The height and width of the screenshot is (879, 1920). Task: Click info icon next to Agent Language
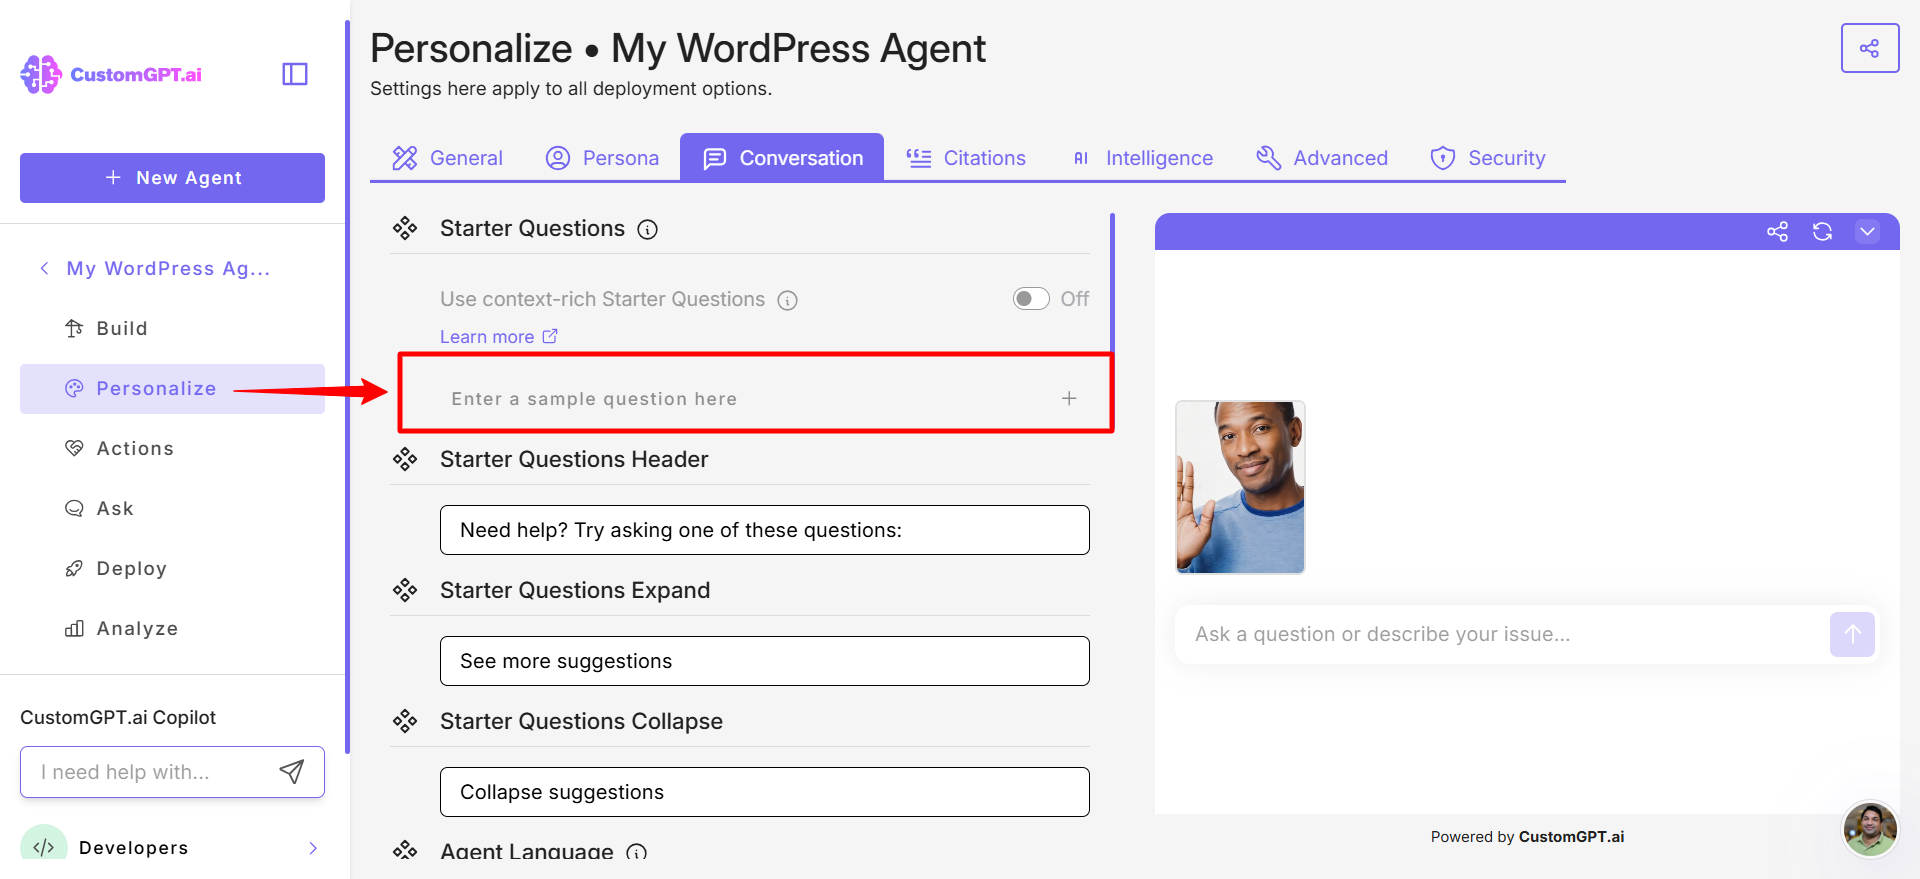coord(636,853)
